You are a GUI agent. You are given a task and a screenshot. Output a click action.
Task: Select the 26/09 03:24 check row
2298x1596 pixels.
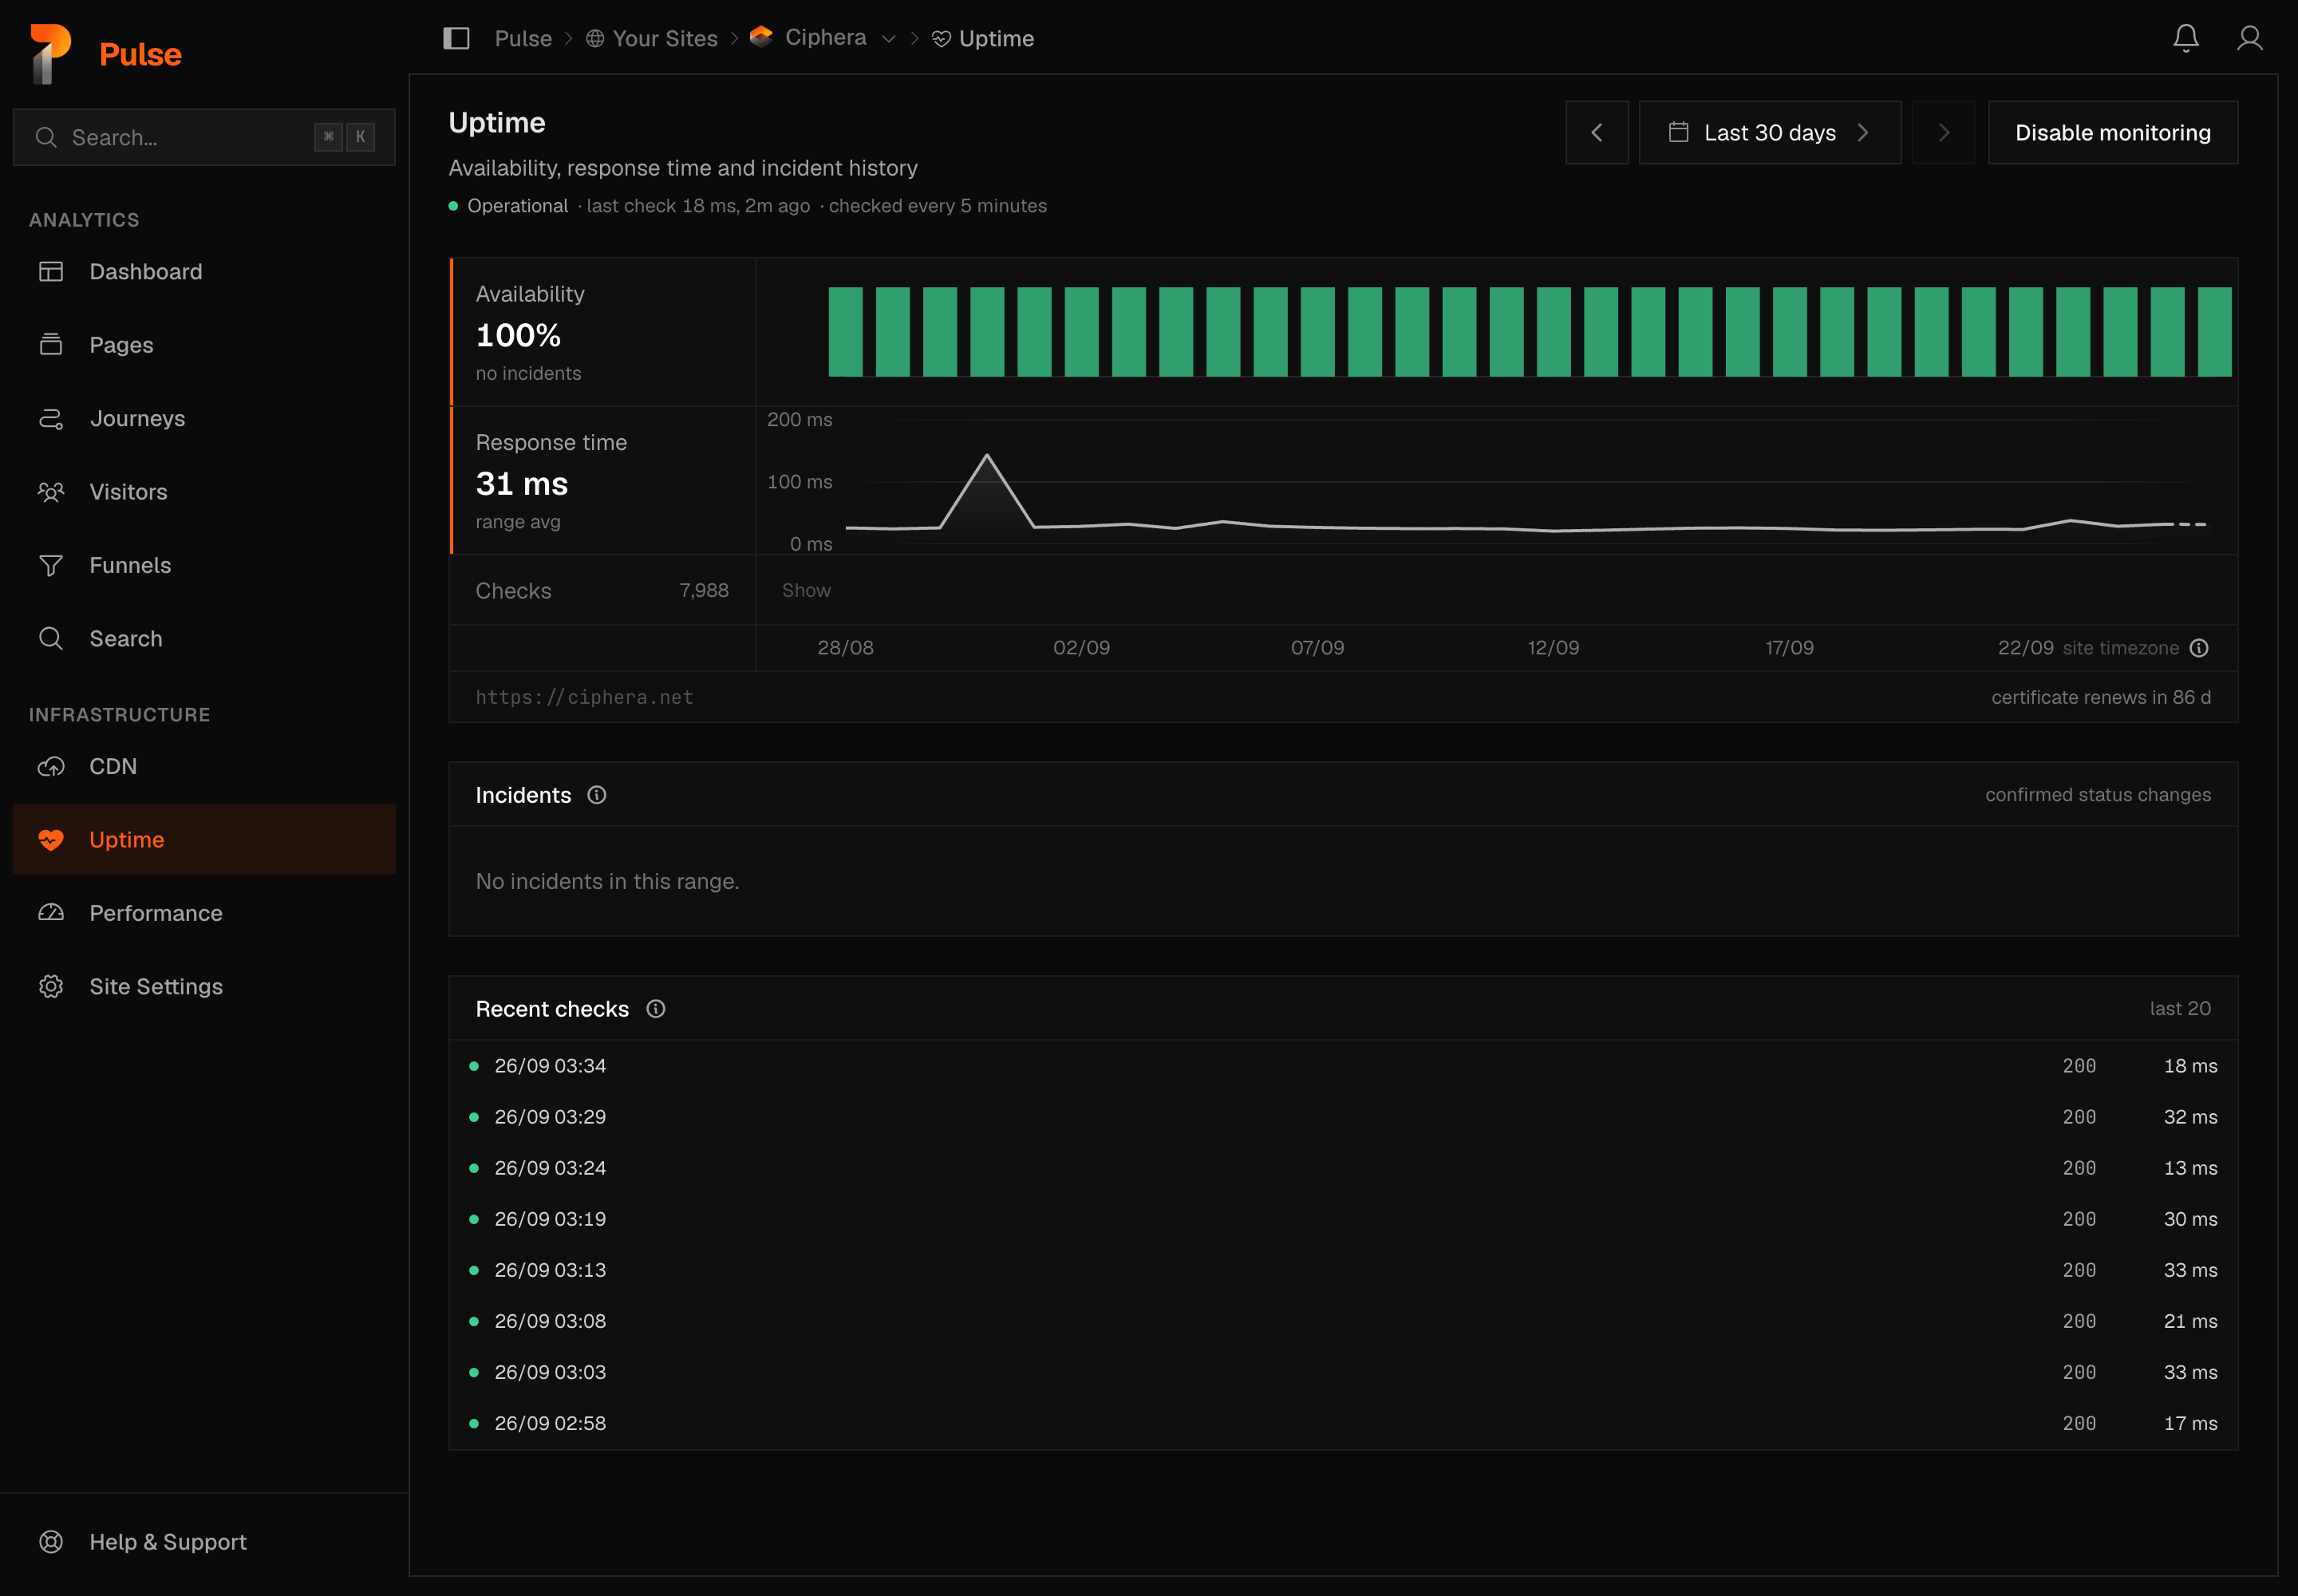click(1343, 1168)
